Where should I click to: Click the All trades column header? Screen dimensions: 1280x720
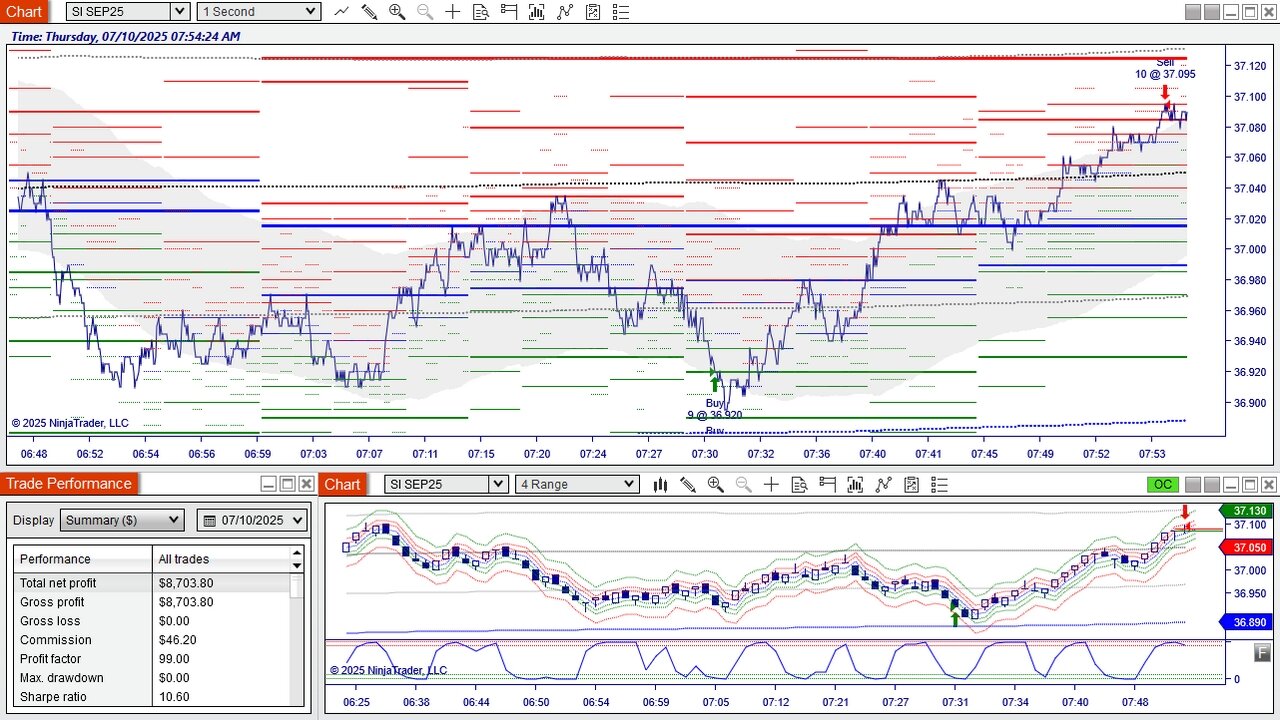click(221, 559)
